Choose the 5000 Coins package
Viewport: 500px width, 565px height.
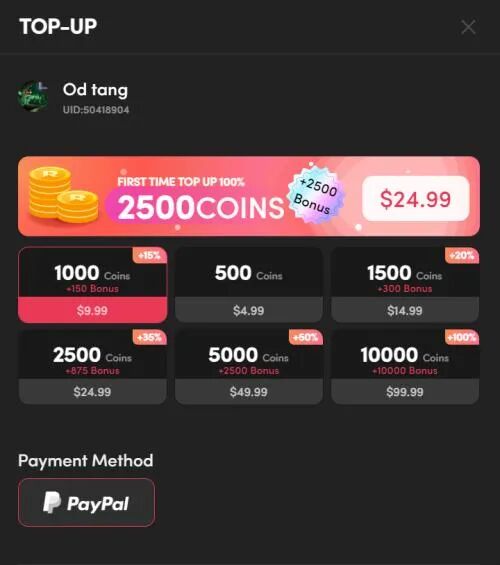coord(249,366)
